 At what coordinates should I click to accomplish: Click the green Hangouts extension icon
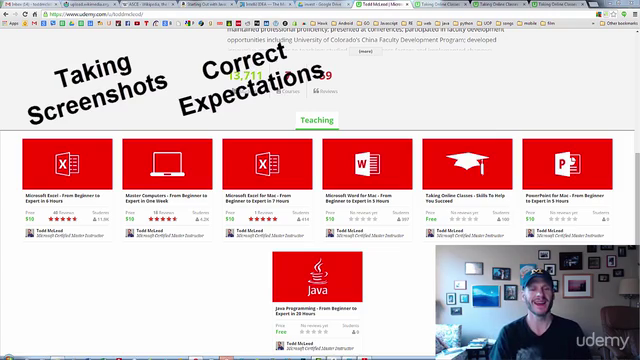[624, 14]
